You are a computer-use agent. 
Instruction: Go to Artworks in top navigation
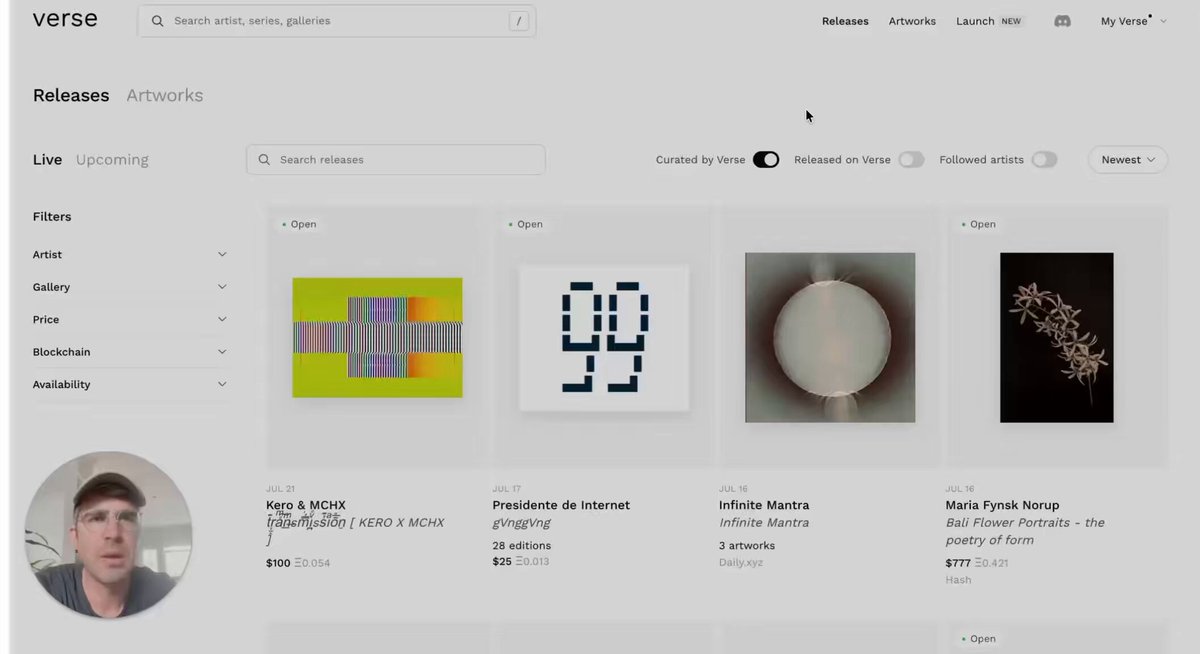(912, 21)
